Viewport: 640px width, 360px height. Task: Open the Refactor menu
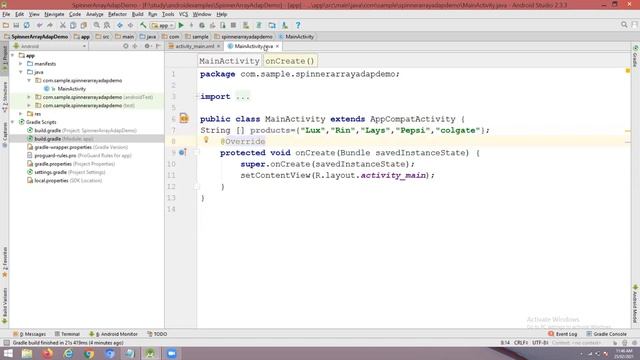pyautogui.click(x=117, y=14)
